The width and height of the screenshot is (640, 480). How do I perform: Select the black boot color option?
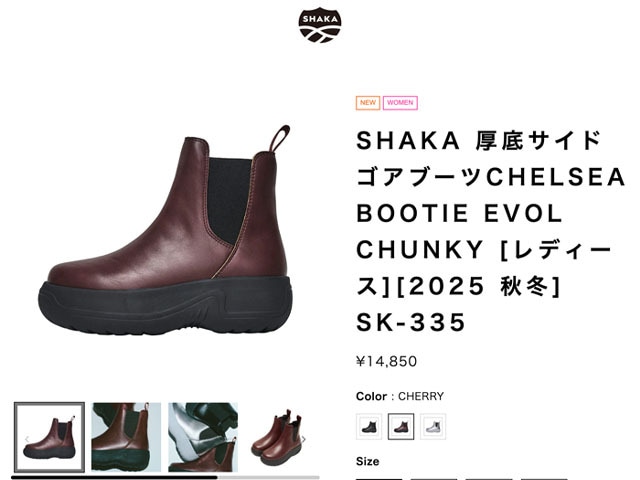[x=369, y=427]
